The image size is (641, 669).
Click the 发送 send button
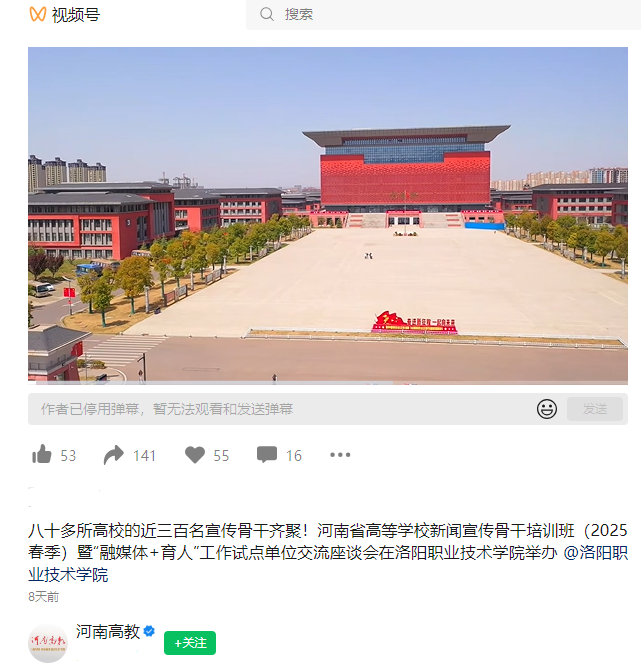tap(594, 409)
